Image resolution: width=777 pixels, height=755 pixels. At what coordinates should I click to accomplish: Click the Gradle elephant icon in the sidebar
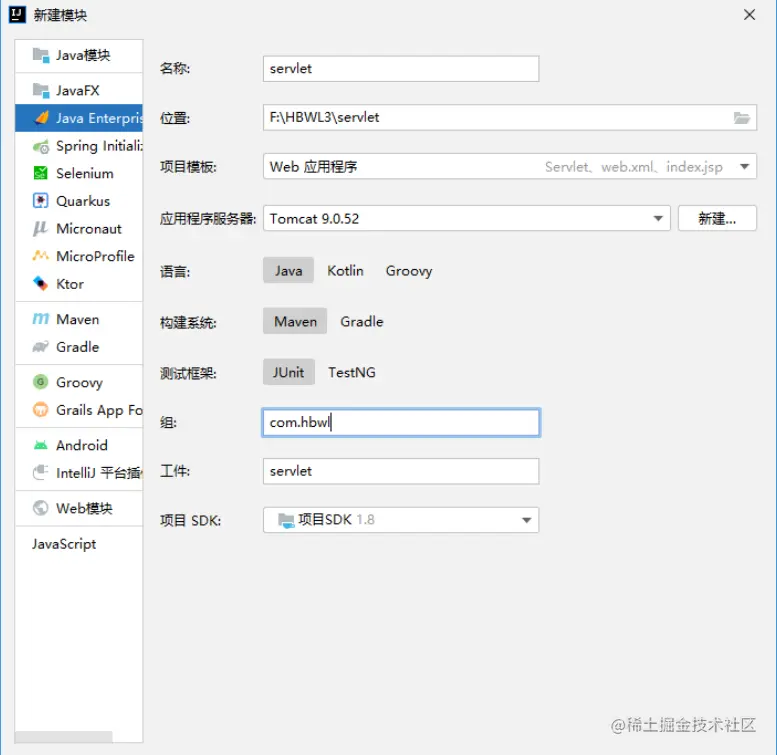tap(41, 347)
